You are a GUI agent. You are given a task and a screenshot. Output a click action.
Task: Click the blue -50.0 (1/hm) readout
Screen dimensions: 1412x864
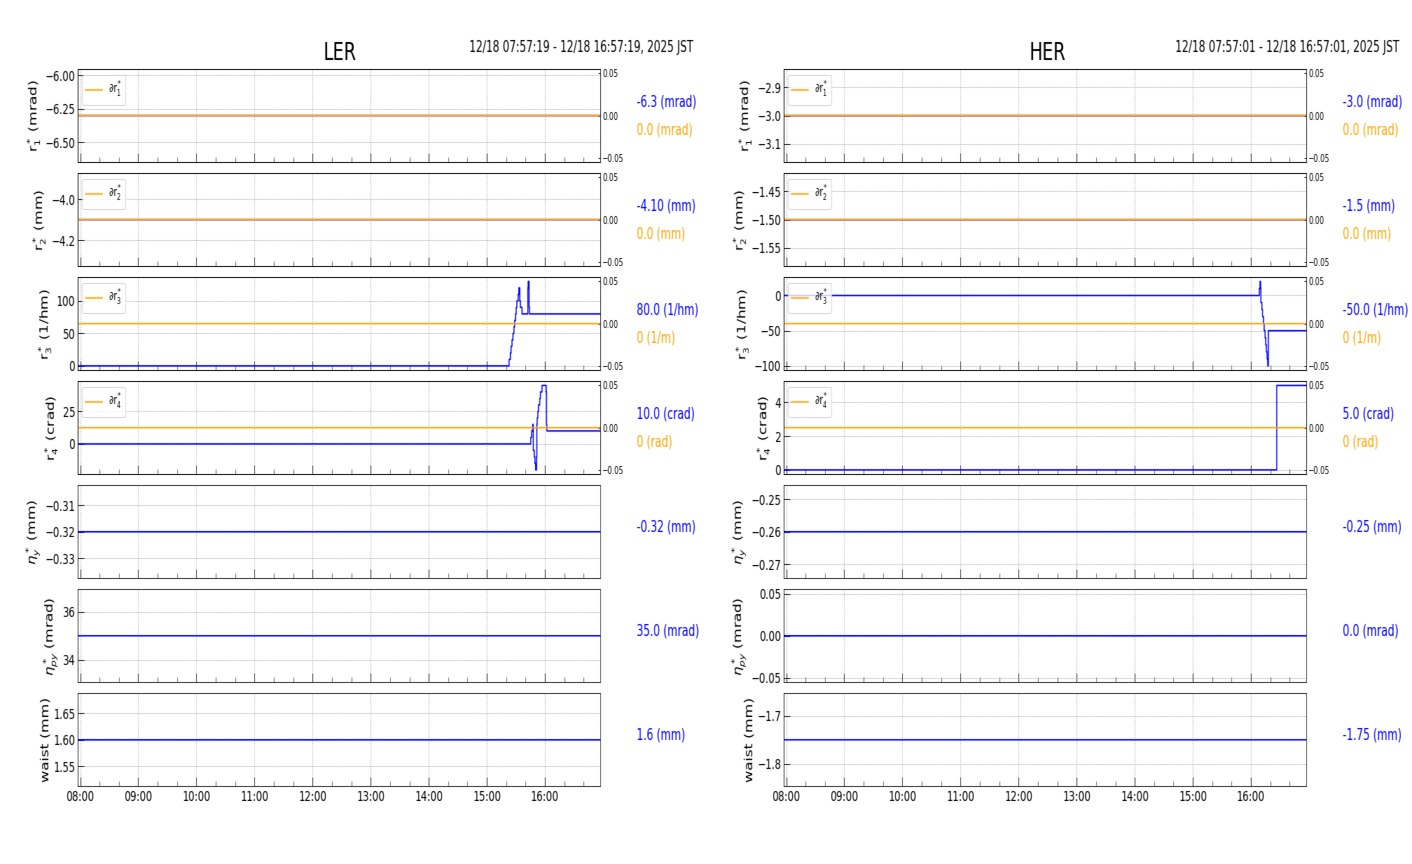[x=1375, y=310]
